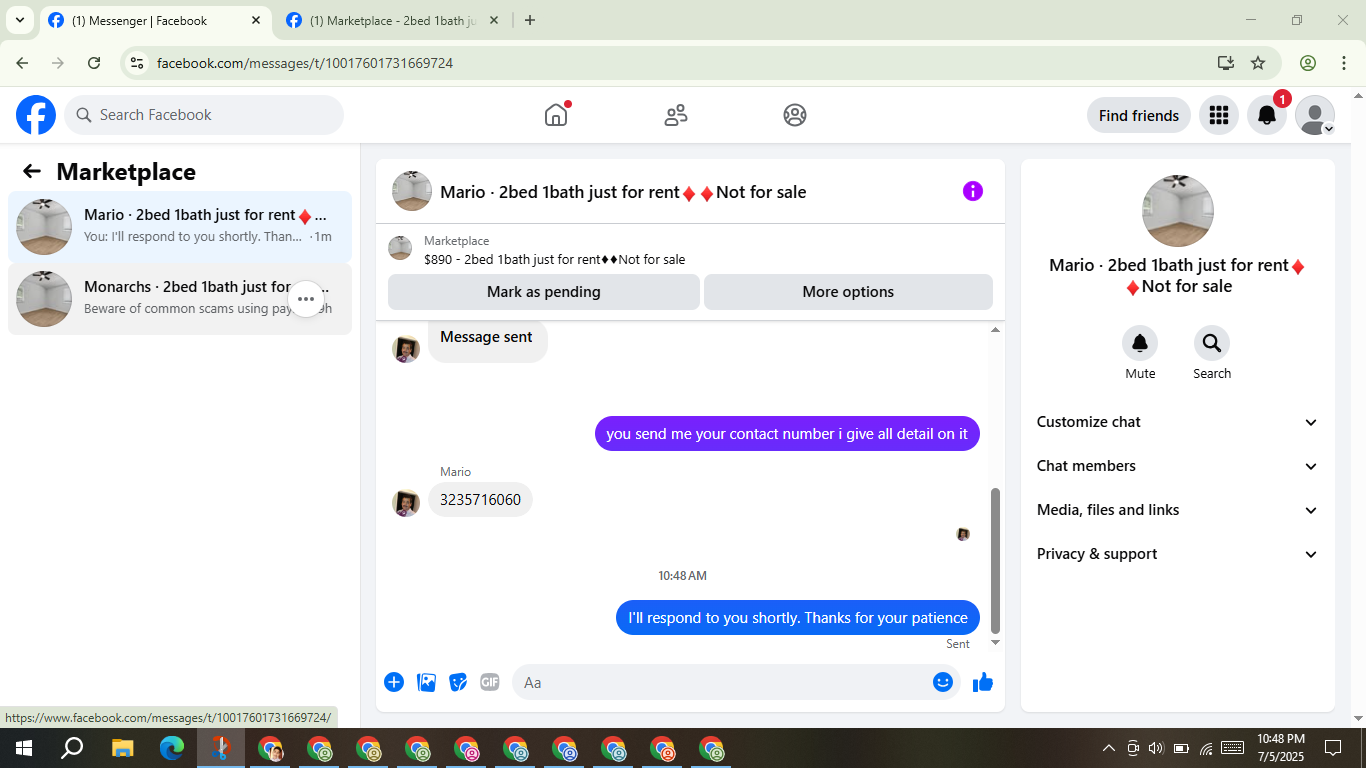This screenshot has height=768, width=1366.
Task: Expand Privacy & support section
Action: pos(1177,554)
